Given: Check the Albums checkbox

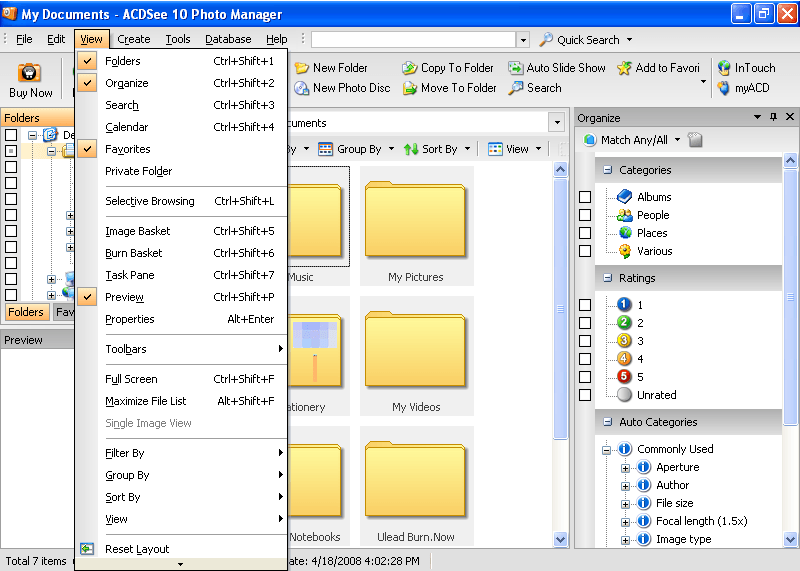Looking at the screenshot, I should (x=585, y=197).
